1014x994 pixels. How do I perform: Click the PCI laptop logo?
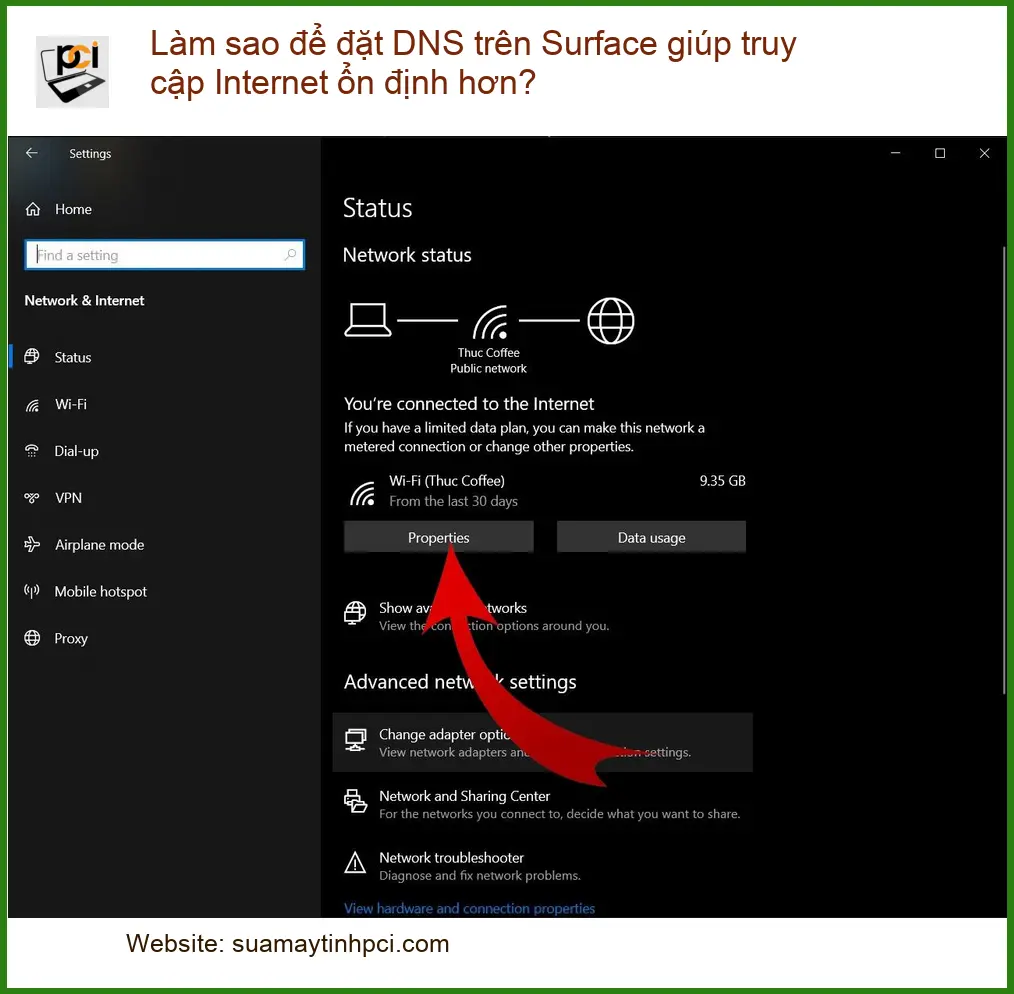(x=72, y=72)
